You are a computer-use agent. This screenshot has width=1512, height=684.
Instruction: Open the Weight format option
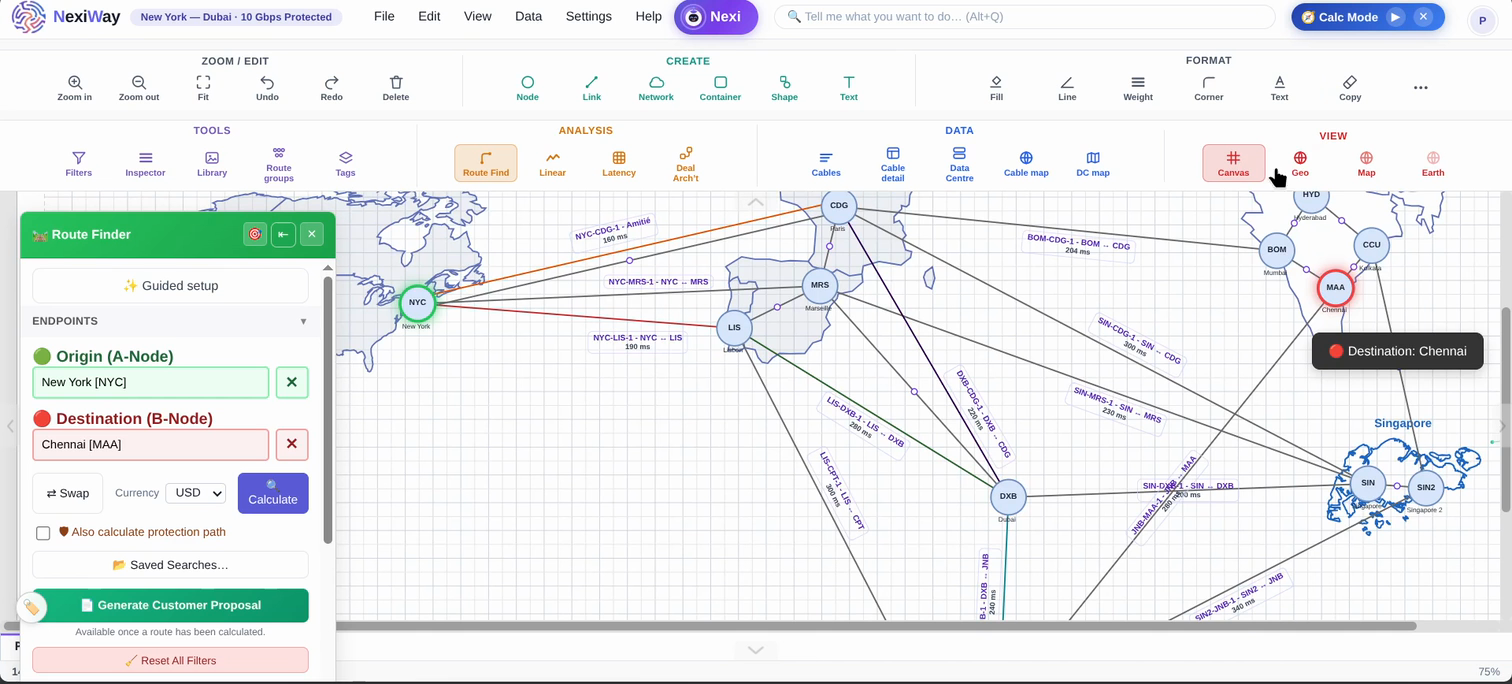click(1138, 88)
